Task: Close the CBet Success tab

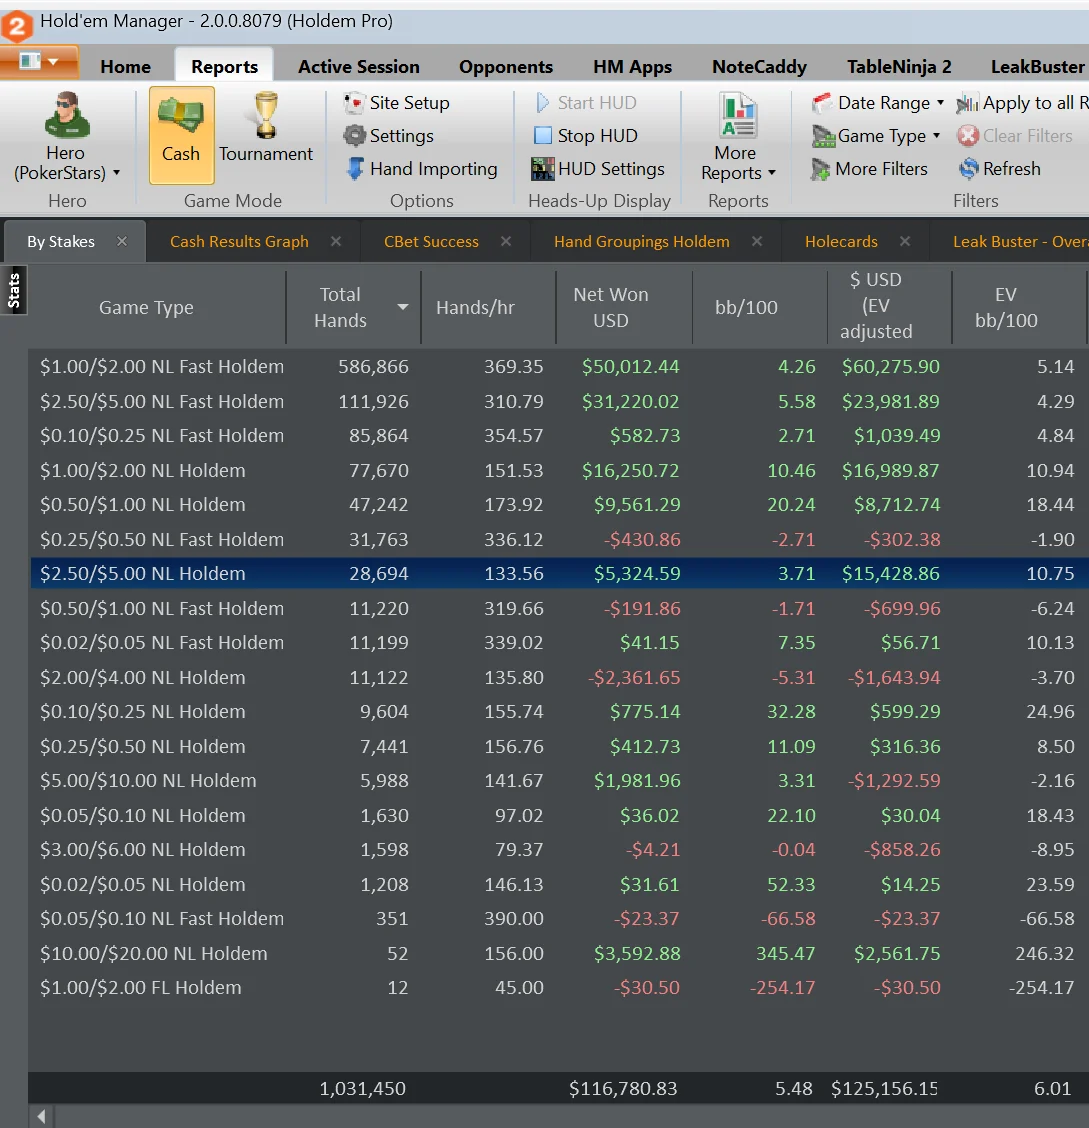Action: click(506, 241)
